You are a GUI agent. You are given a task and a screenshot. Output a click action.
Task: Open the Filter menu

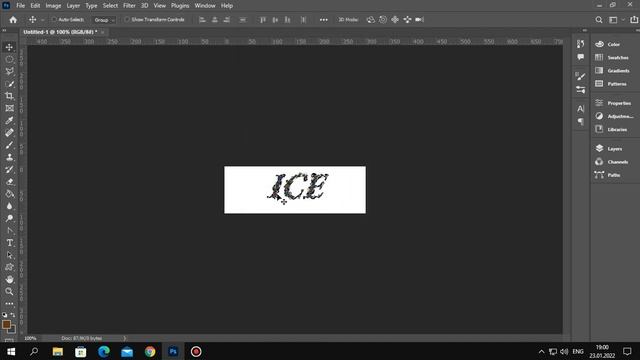click(x=129, y=6)
